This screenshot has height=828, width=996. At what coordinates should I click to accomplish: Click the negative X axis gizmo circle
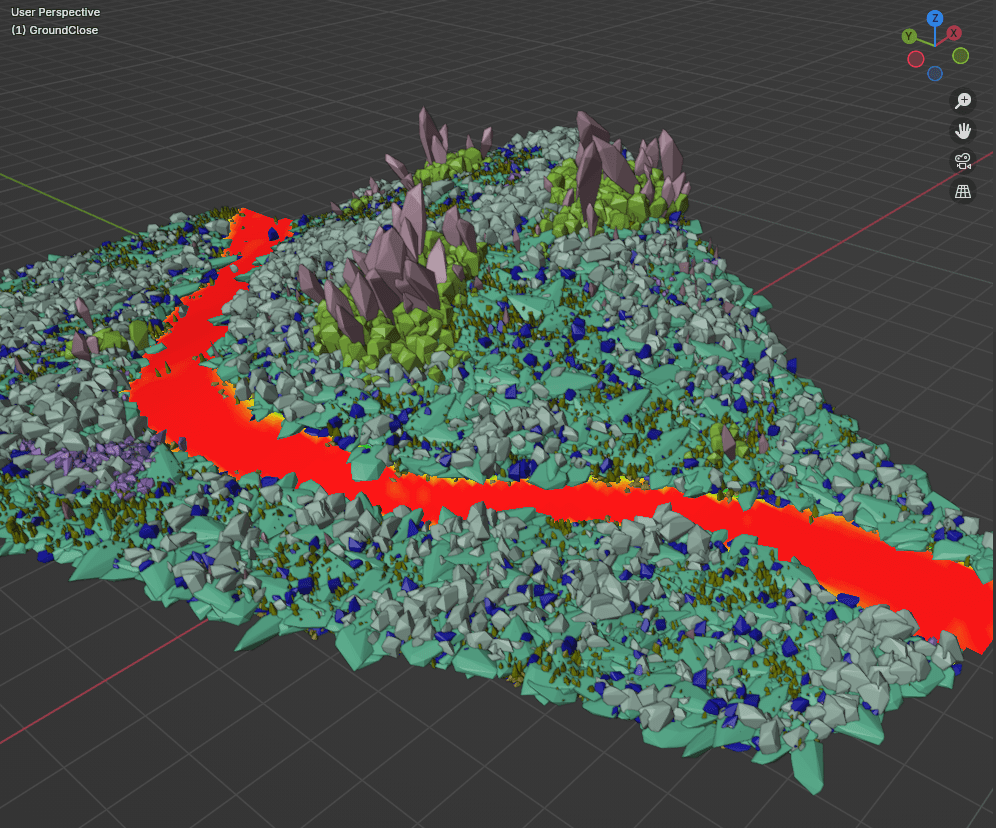coord(915,59)
